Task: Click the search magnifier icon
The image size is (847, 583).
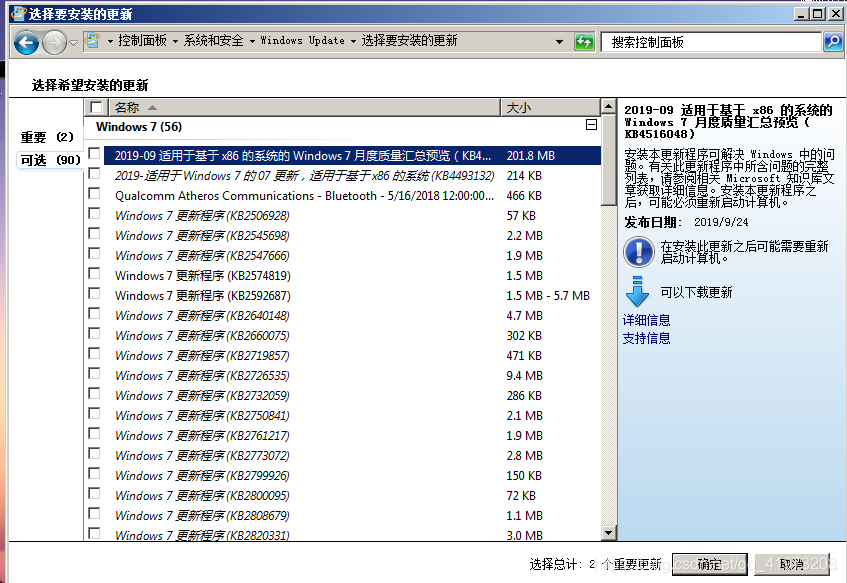Action: pos(833,42)
